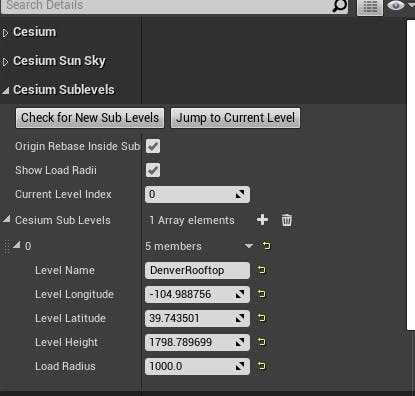The image size is (415, 396).
Task: Click the Level Latitude spinner arrow icon
Action: pyautogui.click(x=240, y=318)
